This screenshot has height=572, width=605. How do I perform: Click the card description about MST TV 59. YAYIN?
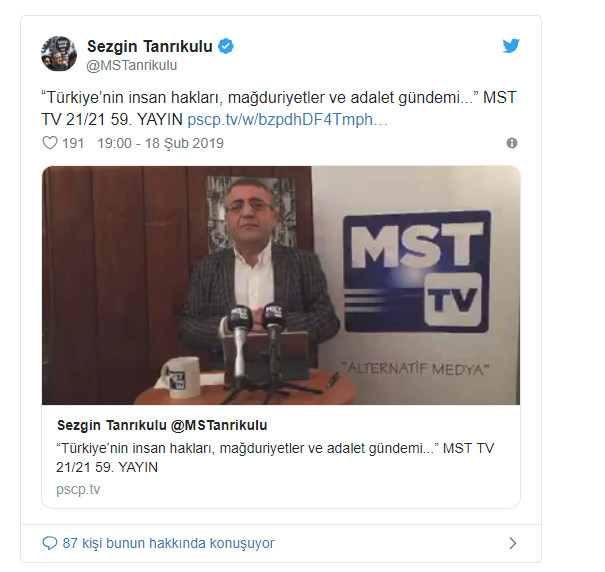[x=275, y=458]
